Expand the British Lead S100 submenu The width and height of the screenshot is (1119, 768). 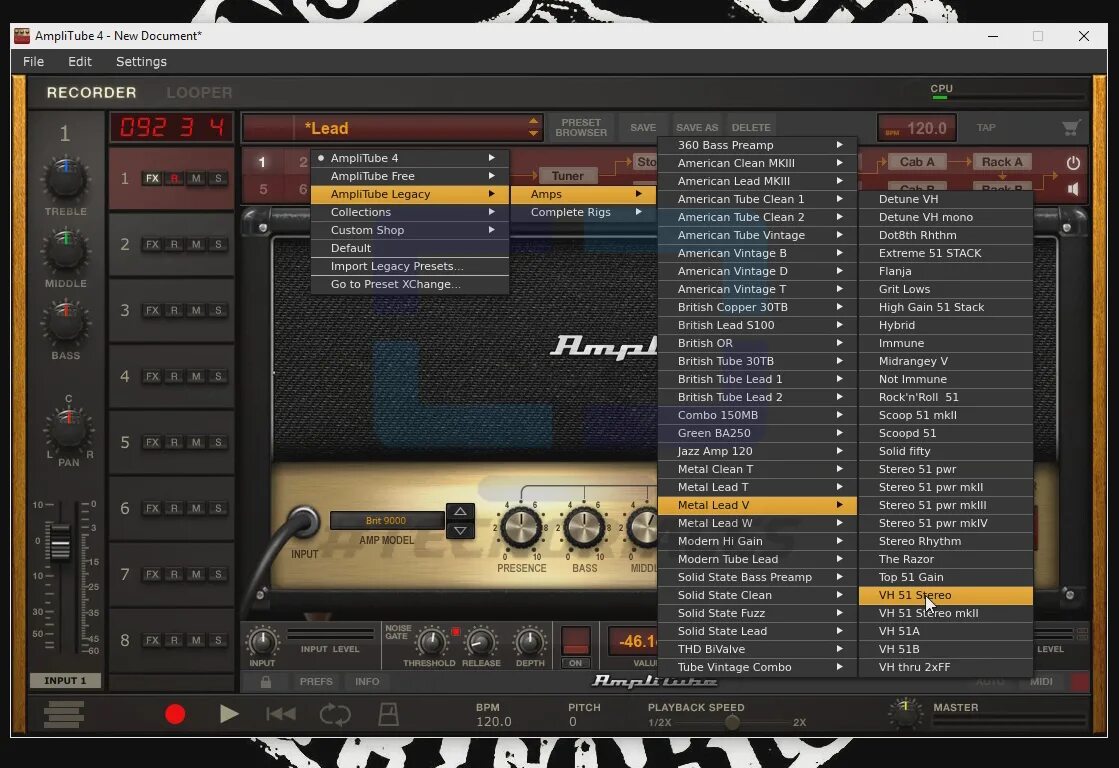pyautogui.click(x=757, y=325)
